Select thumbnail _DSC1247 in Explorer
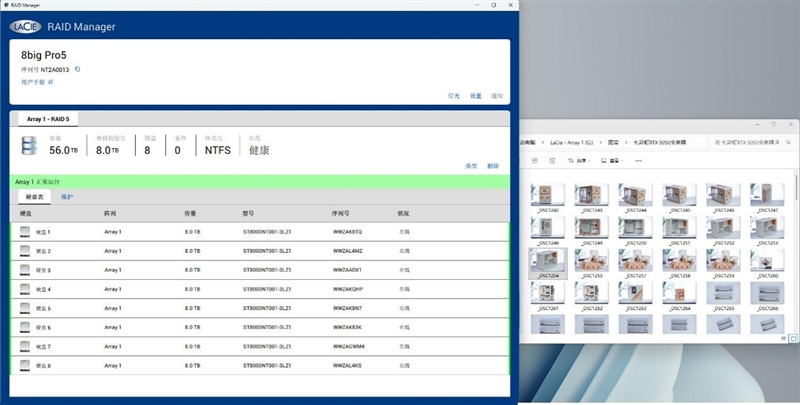Image resolution: width=800 pixels, height=405 pixels. click(x=767, y=198)
